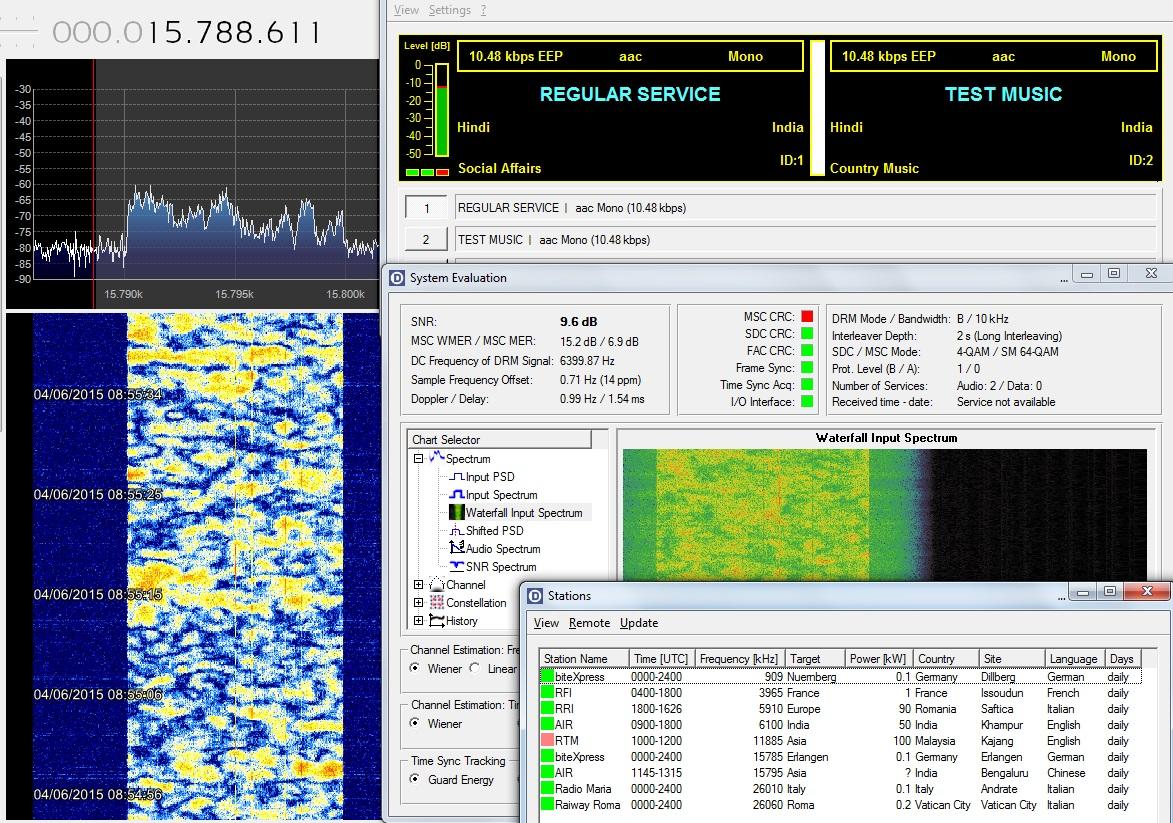This screenshot has height=823, width=1173.
Task: Collapse the Spectrum tree node
Action: 418,459
